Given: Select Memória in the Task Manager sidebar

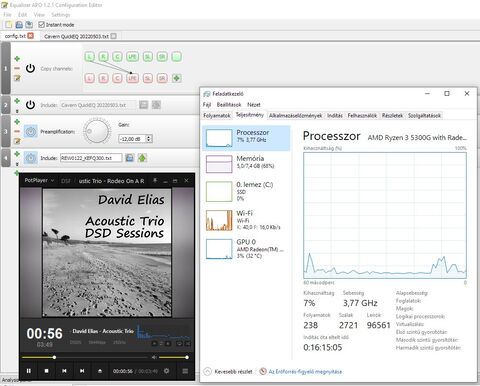Looking at the screenshot, I should [x=246, y=163].
